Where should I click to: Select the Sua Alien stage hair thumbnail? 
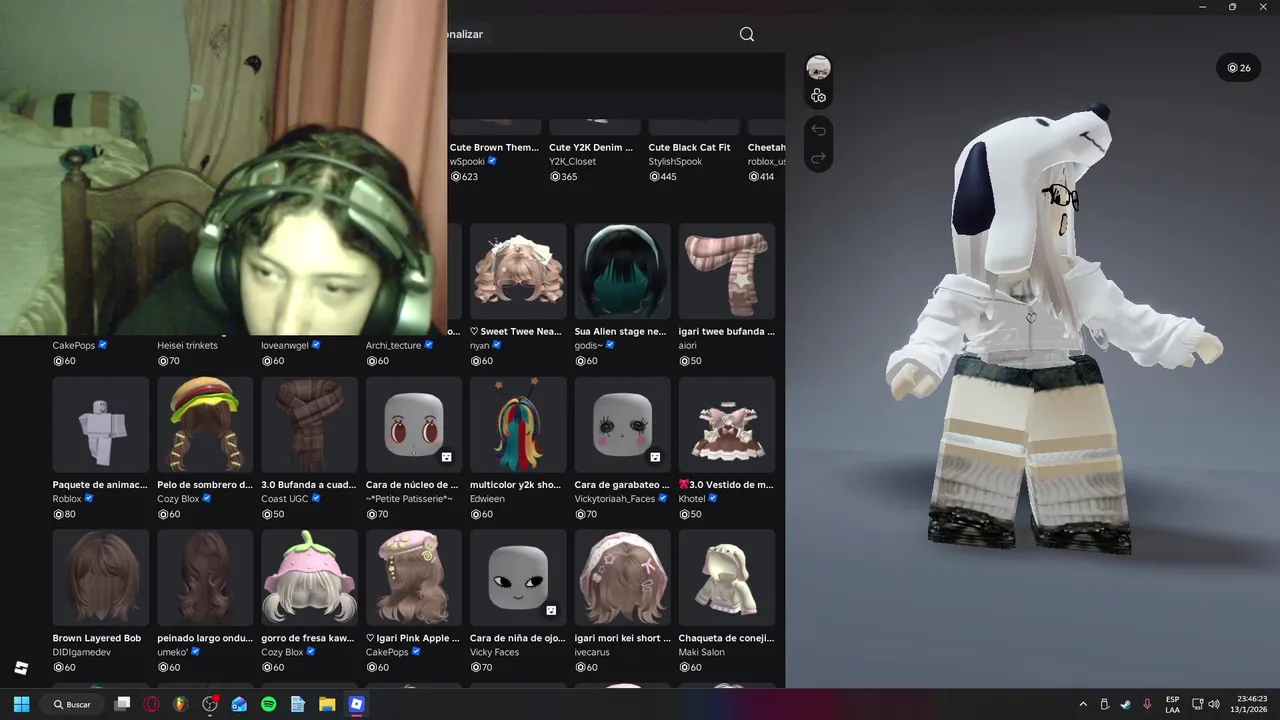click(622, 271)
